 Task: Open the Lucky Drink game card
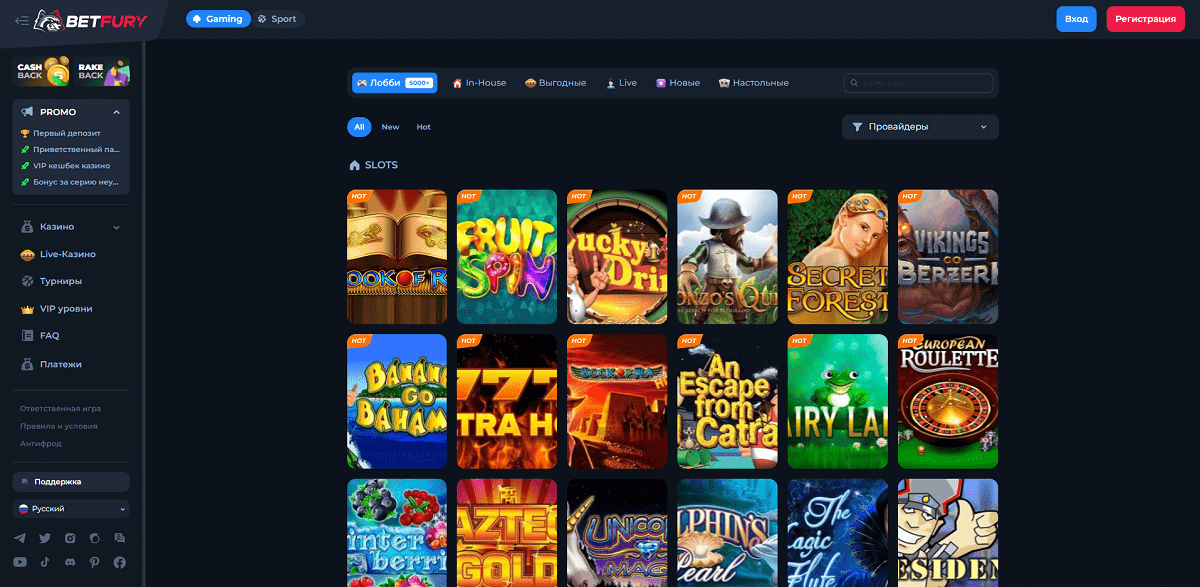[x=617, y=257]
